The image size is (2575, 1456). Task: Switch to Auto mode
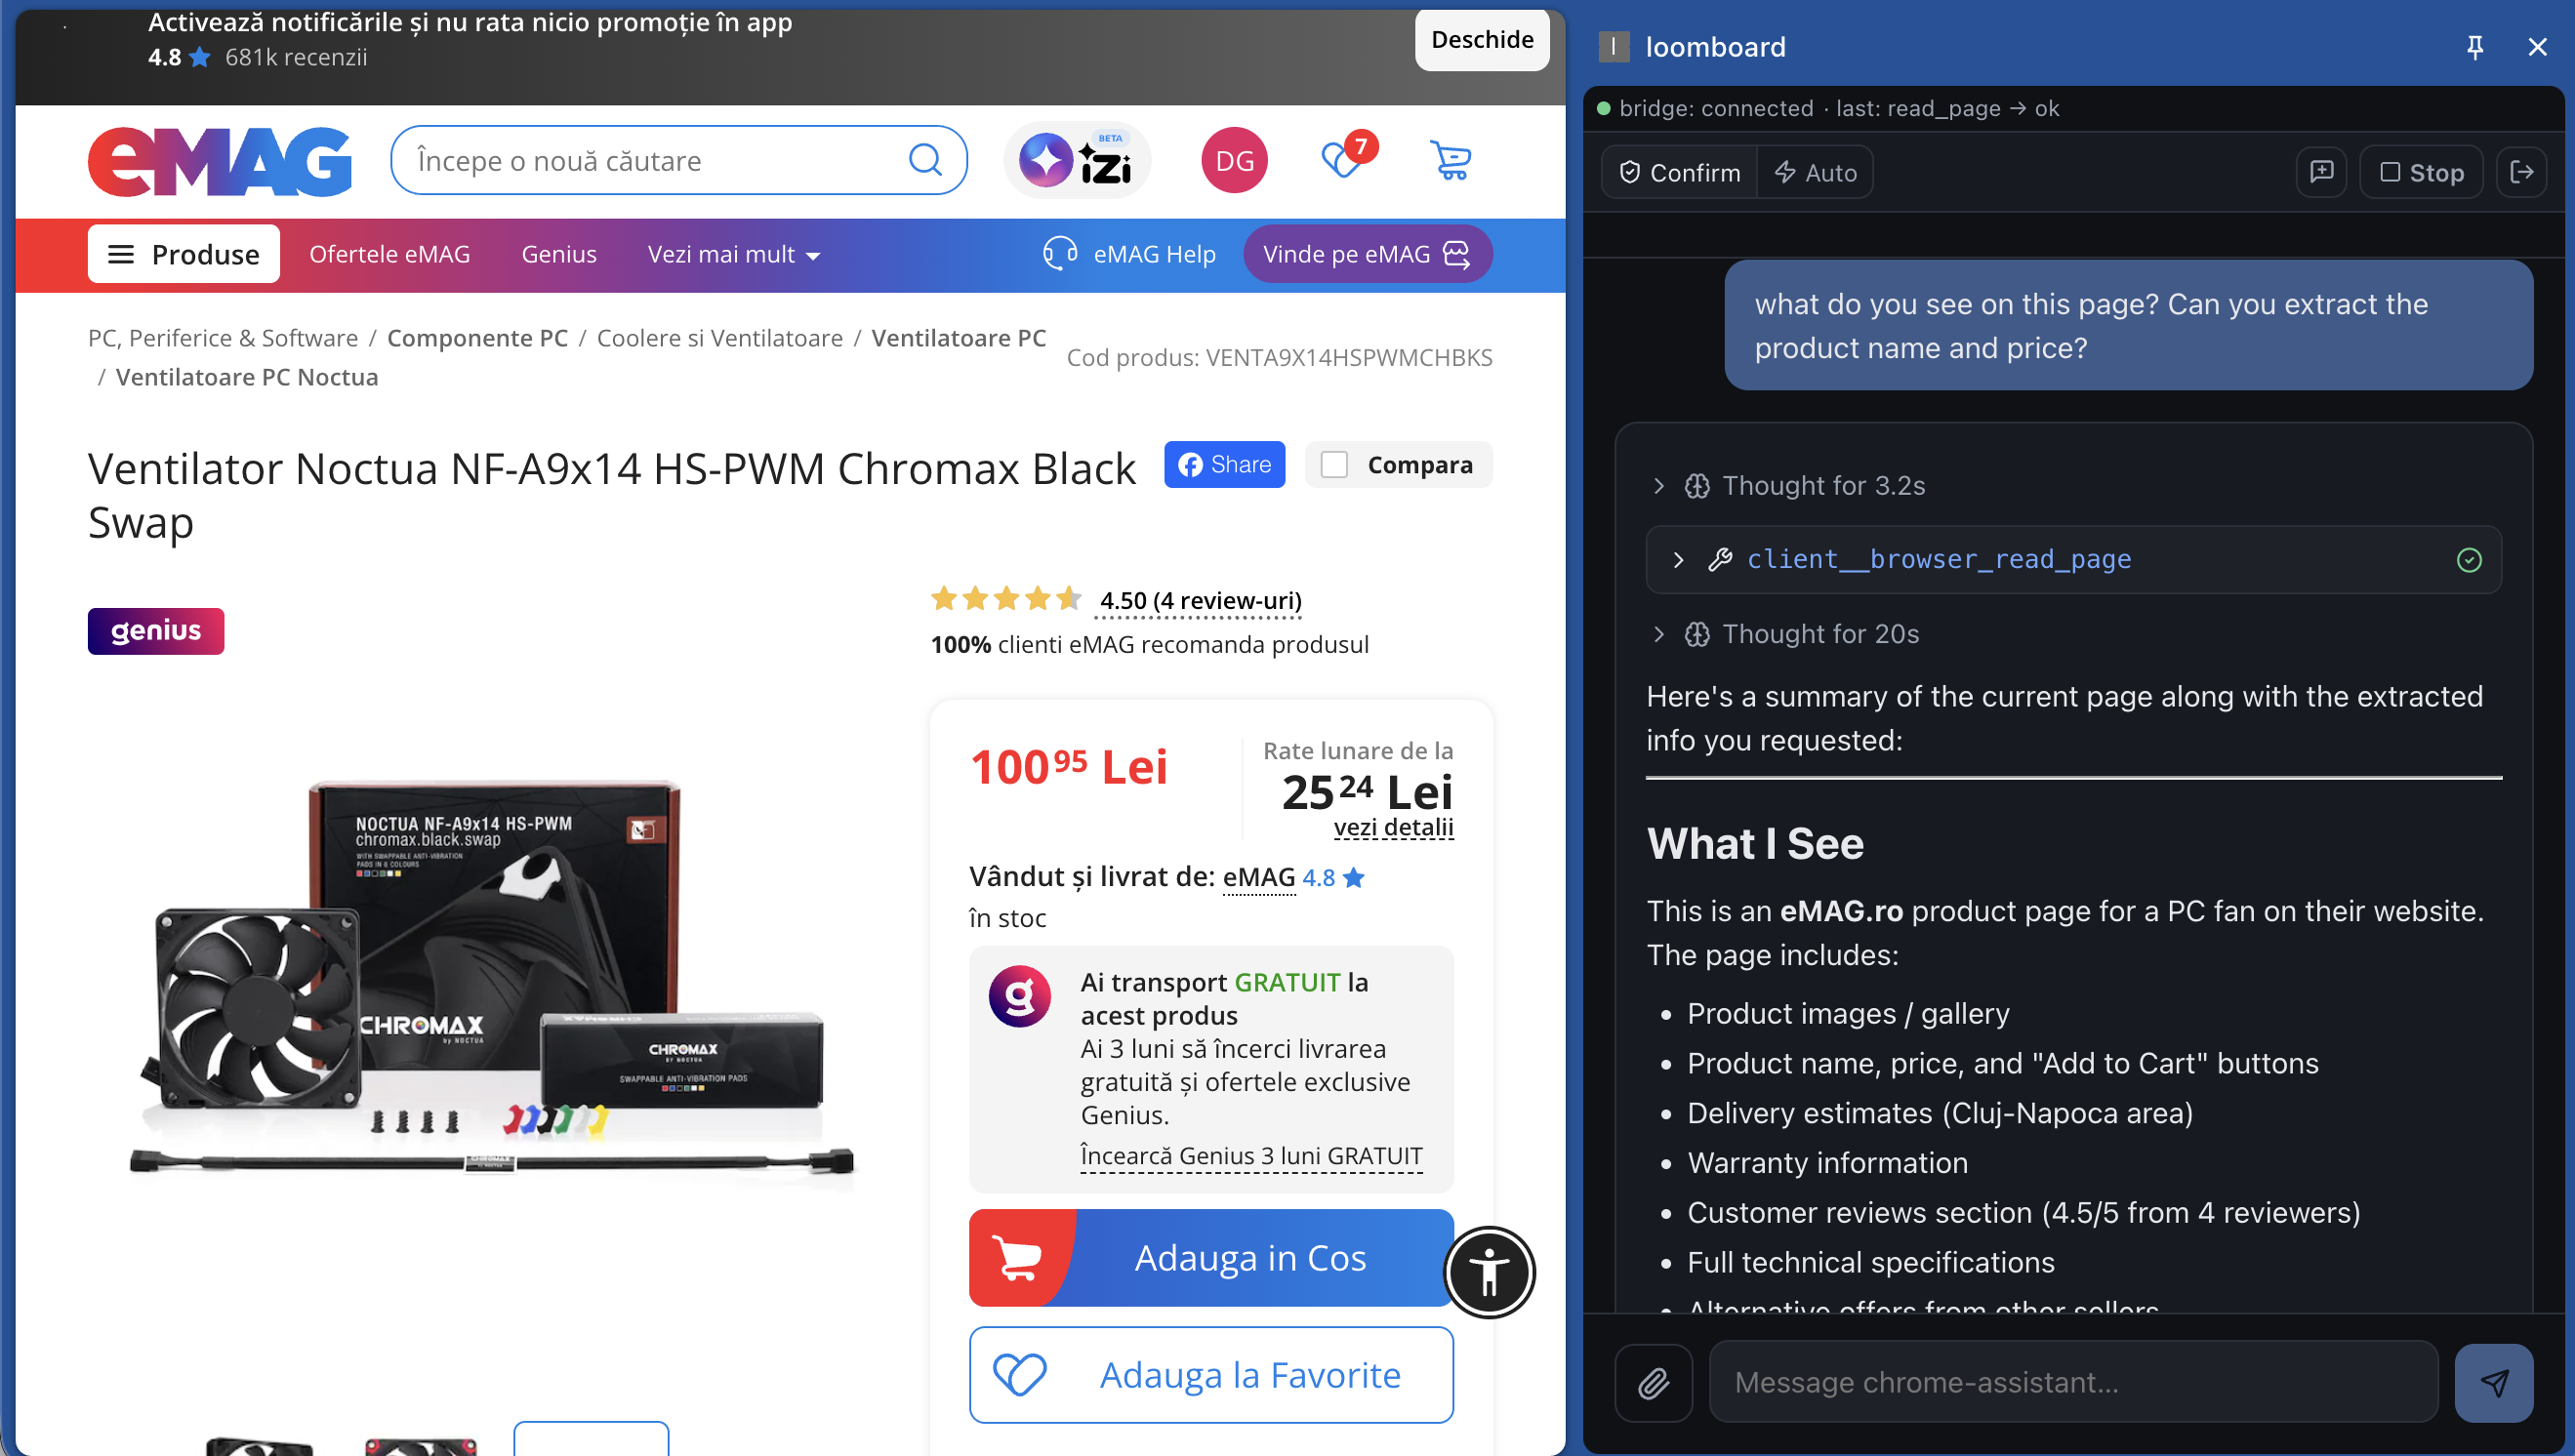1816,172
